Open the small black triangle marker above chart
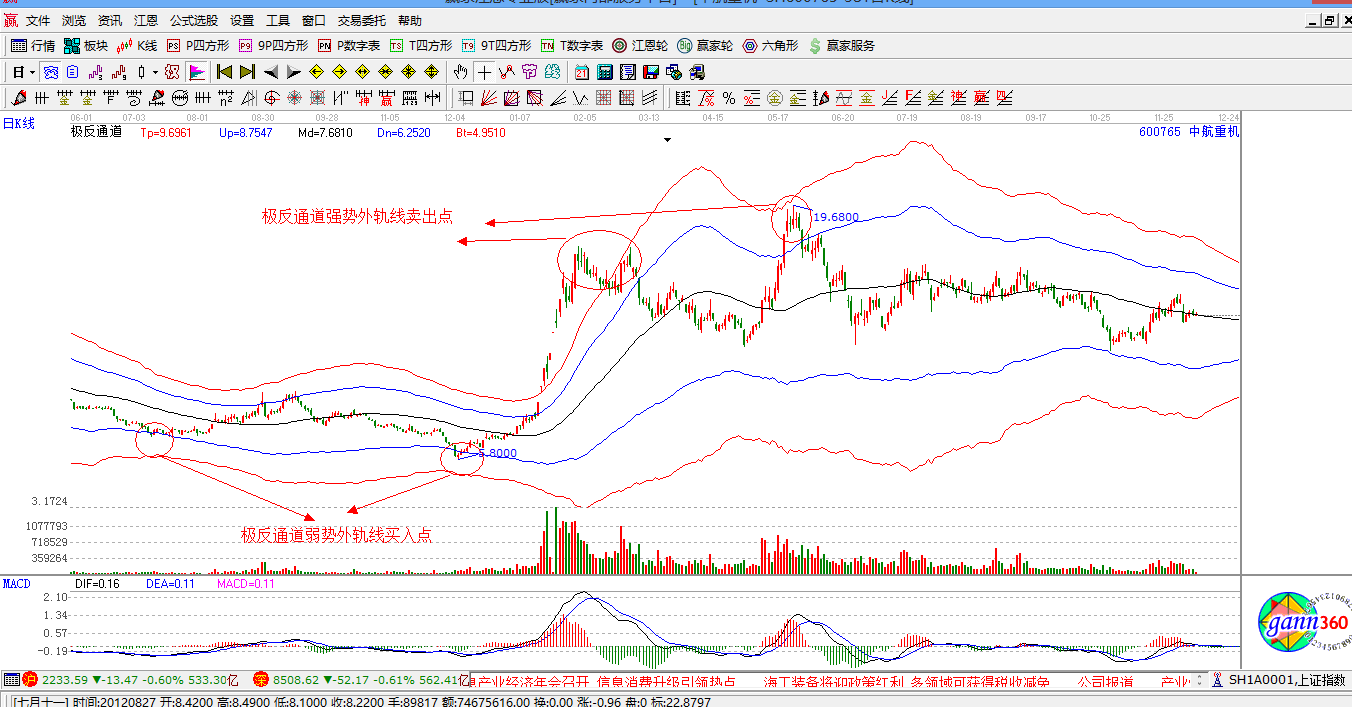Screen dimensions: 1352x707 tap(668, 140)
